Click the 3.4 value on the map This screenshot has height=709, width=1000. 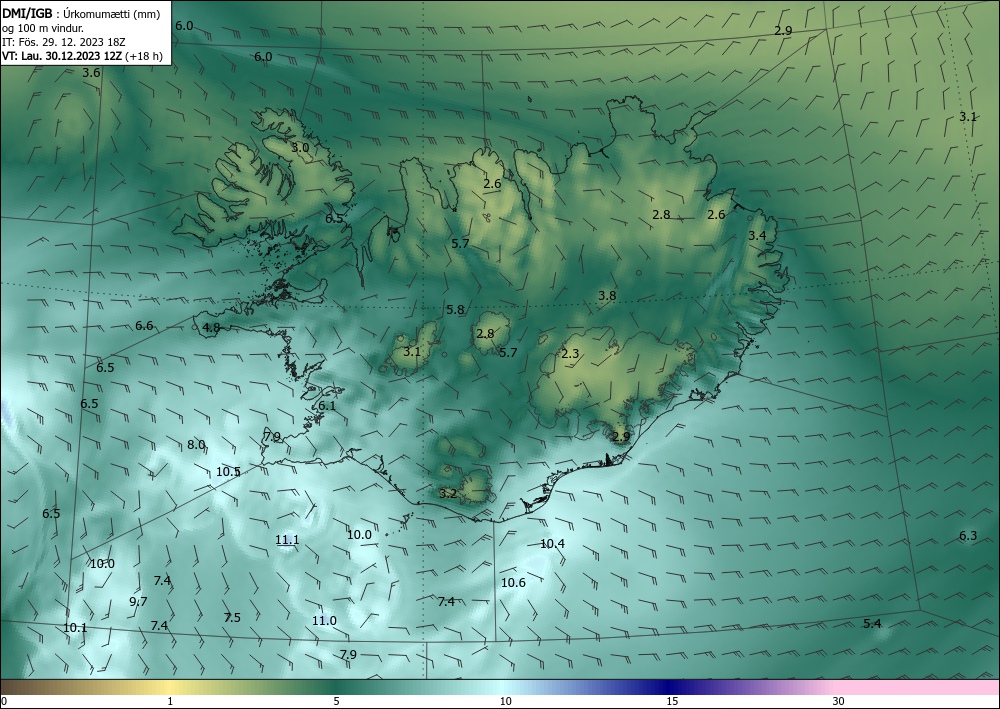tap(757, 235)
